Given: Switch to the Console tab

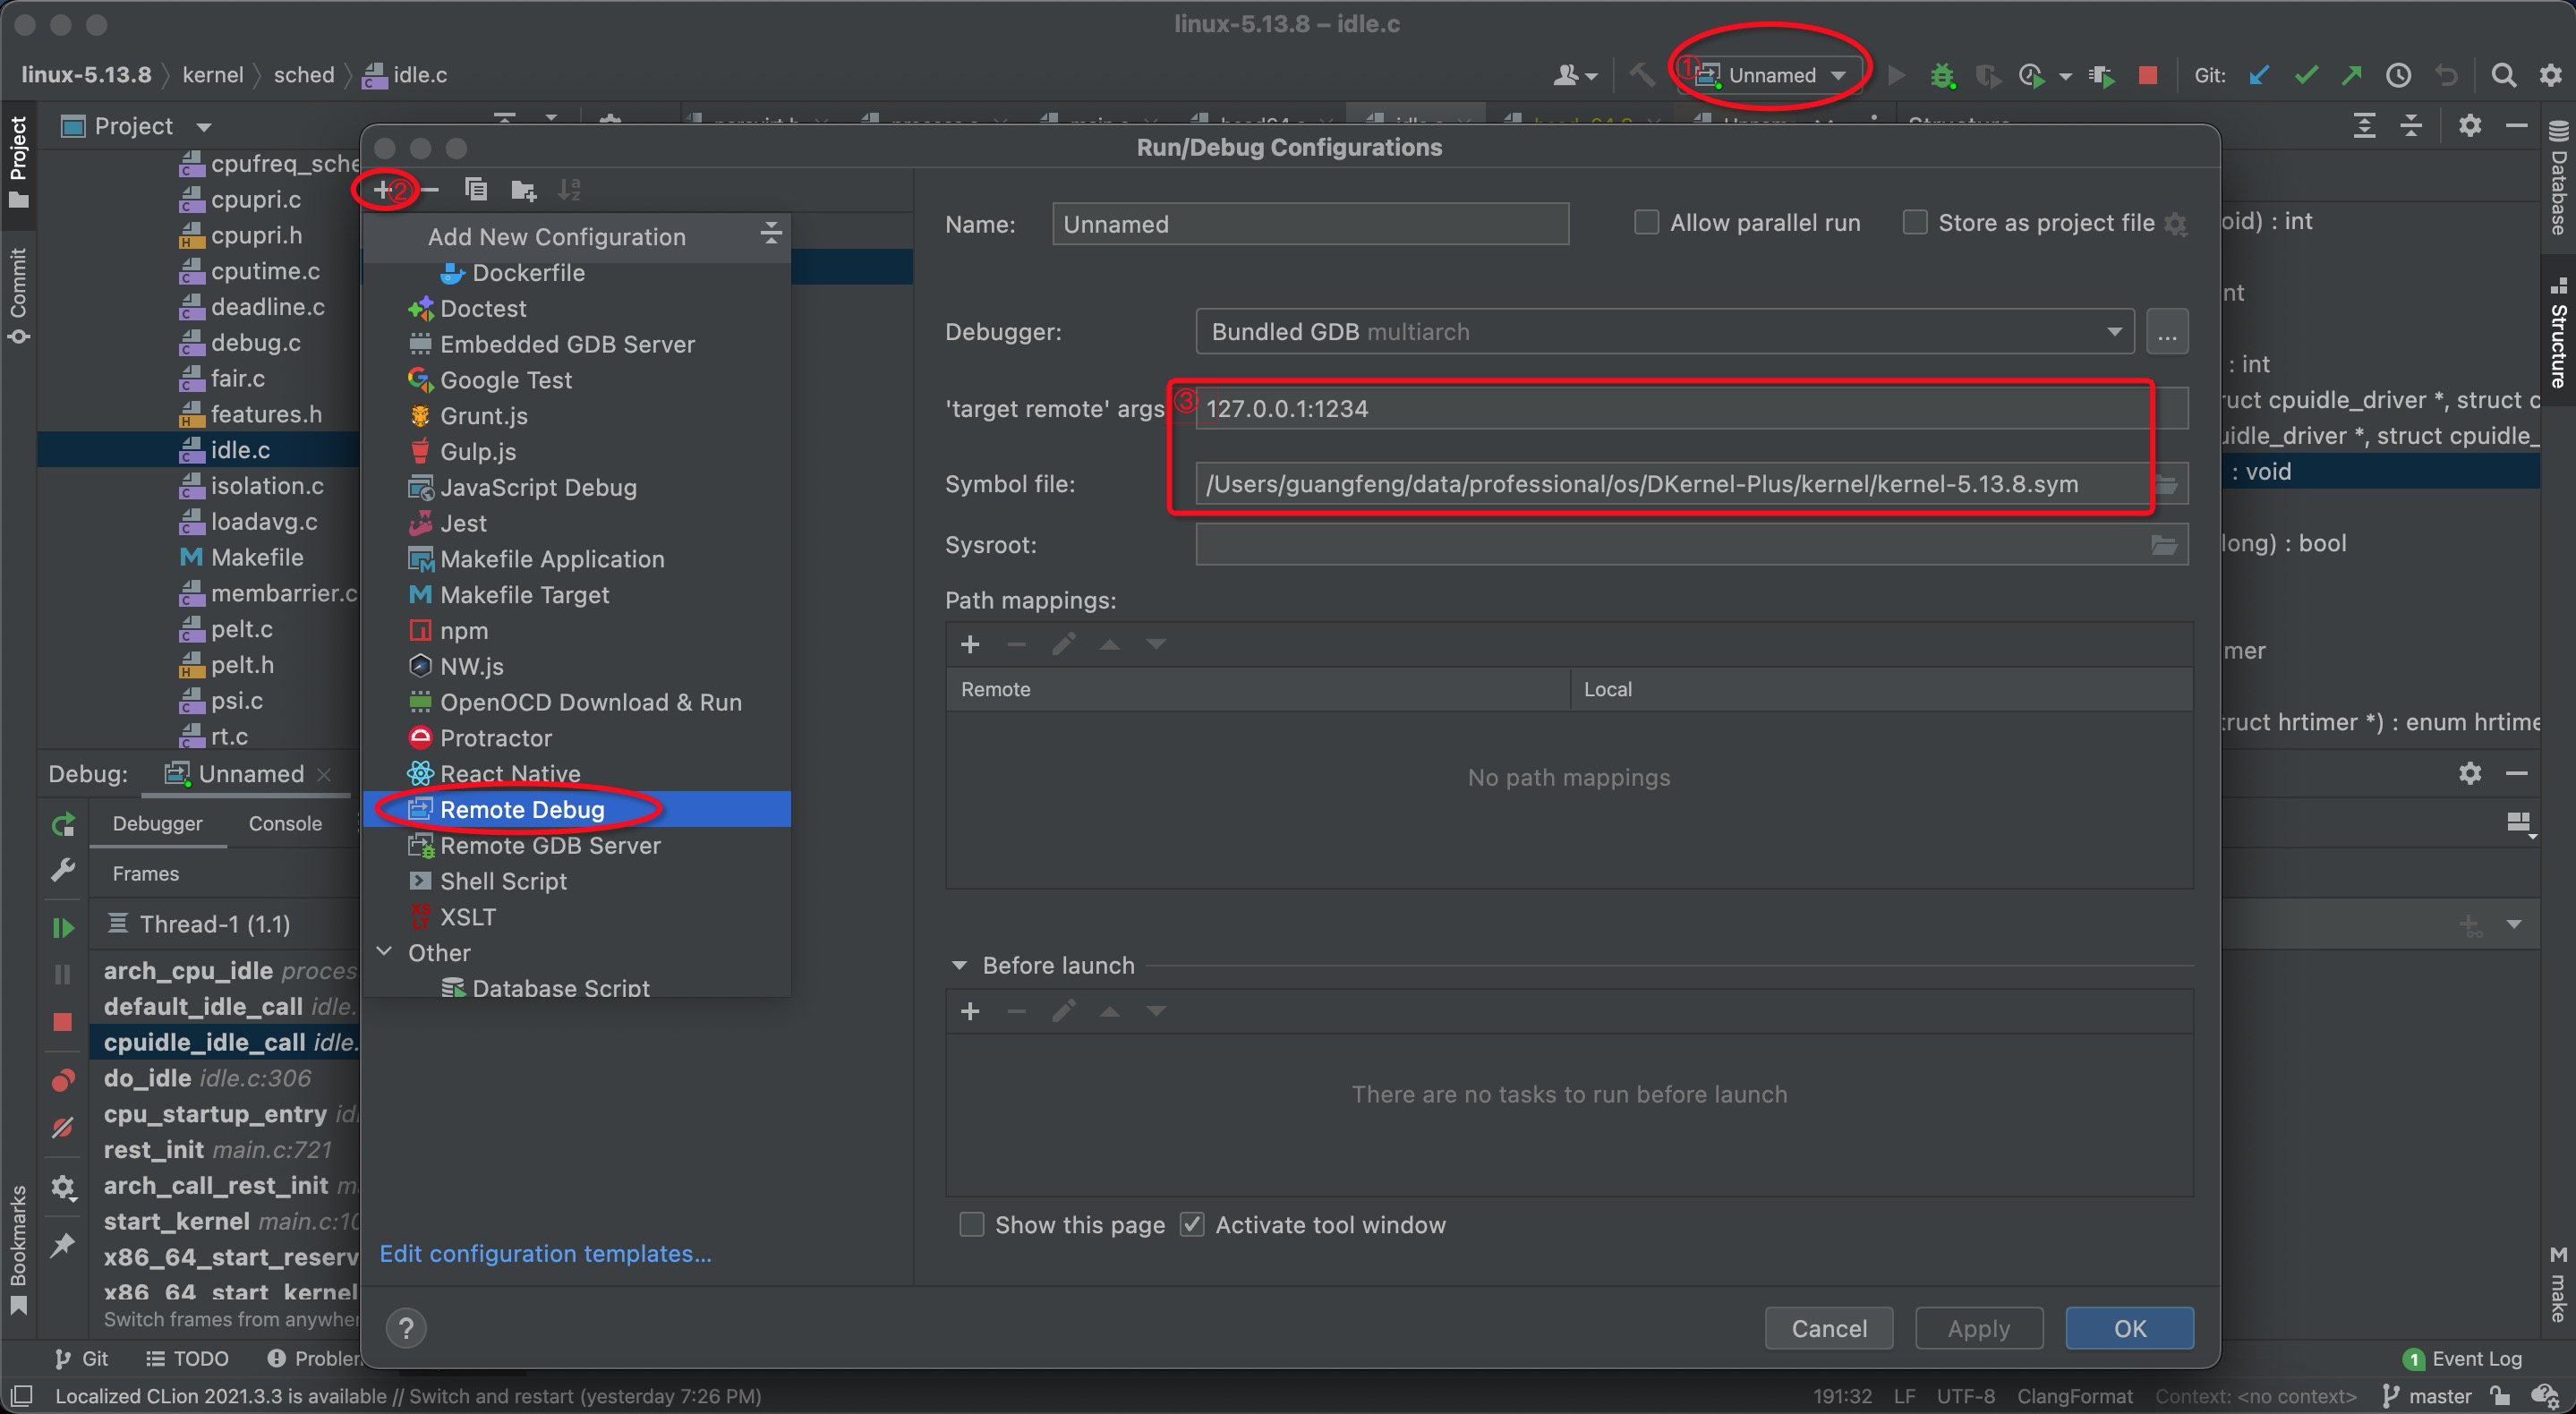Looking at the screenshot, I should (285, 823).
